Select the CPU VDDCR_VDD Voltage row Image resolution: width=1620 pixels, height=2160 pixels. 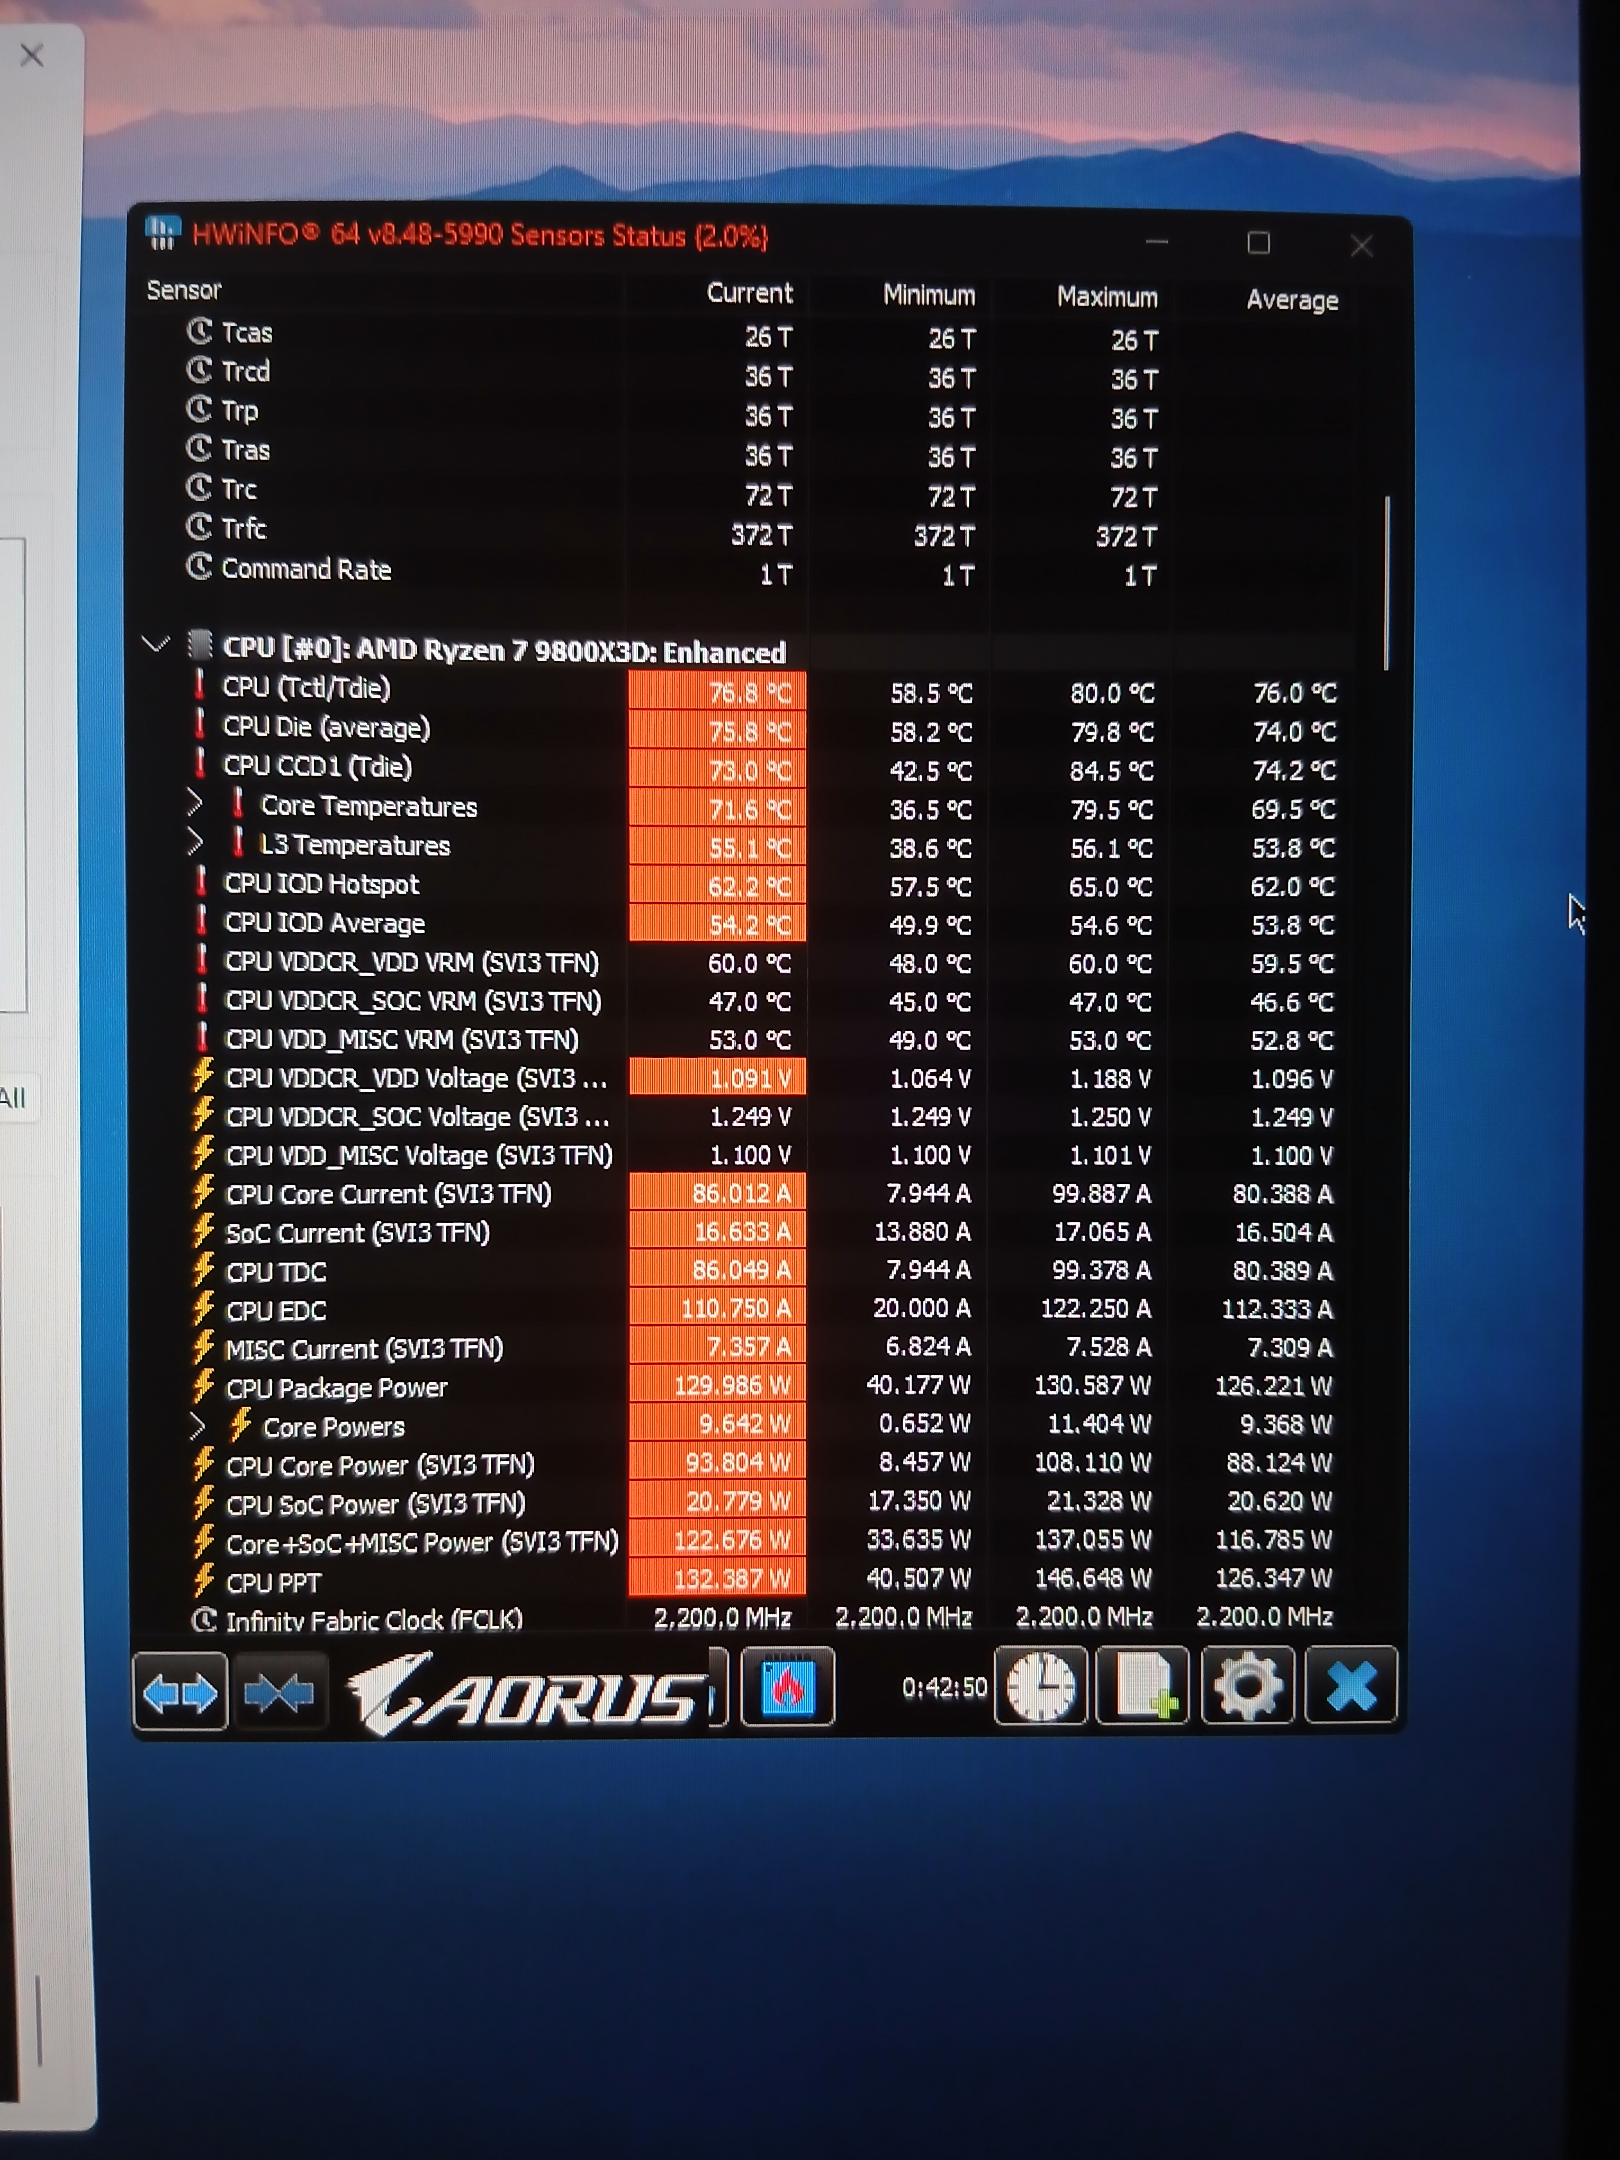click(765, 1078)
